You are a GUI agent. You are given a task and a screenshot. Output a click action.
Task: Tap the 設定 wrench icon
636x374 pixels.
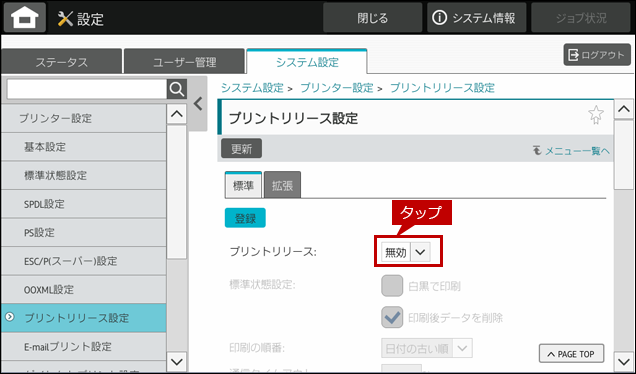point(65,19)
